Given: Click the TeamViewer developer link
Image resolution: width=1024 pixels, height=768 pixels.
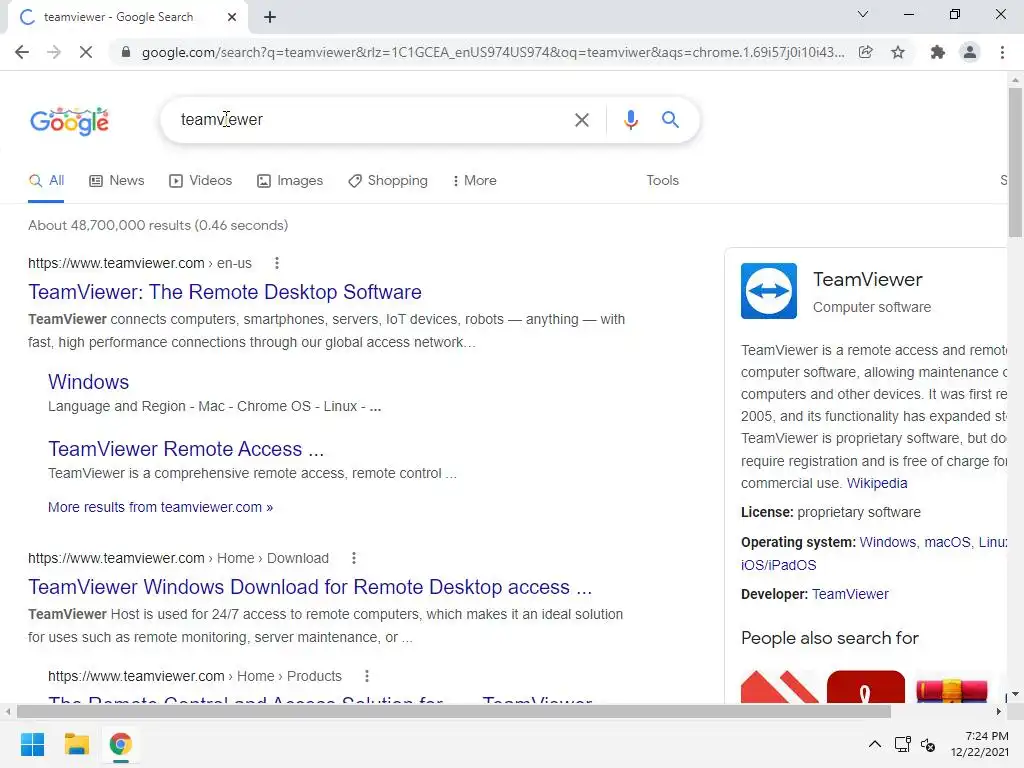Looking at the screenshot, I should pos(850,594).
